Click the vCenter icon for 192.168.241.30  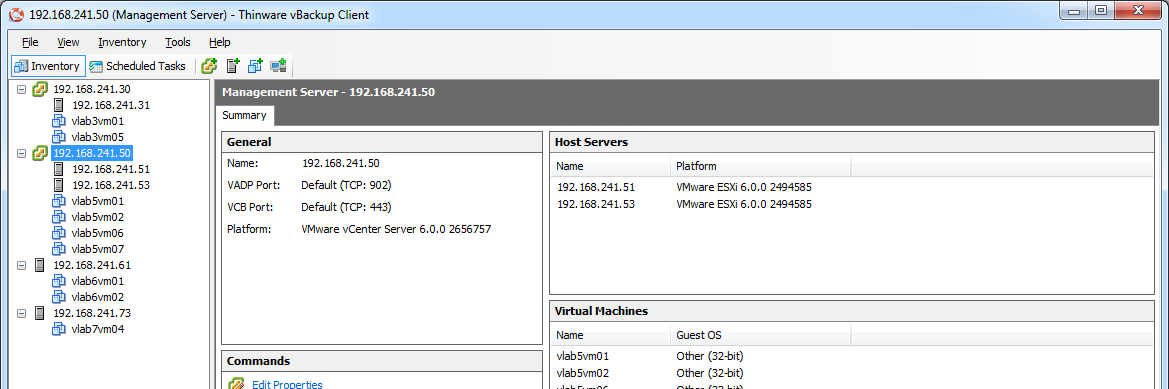click(40, 89)
